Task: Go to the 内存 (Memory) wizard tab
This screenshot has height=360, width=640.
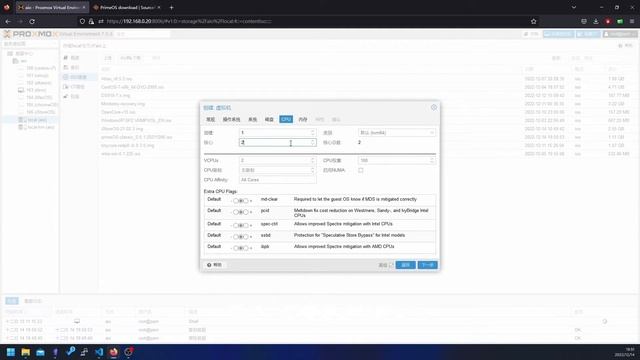Action: pos(302,119)
